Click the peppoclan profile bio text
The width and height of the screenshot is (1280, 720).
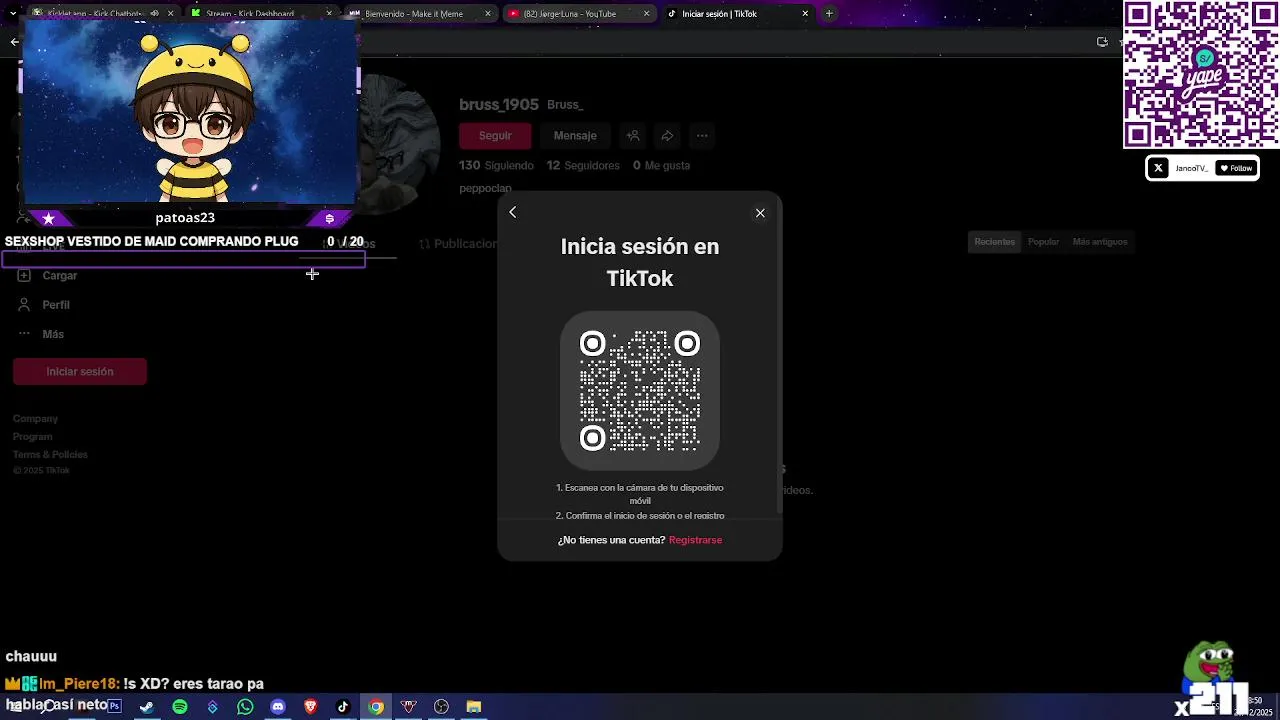pyautogui.click(x=485, y=188)
